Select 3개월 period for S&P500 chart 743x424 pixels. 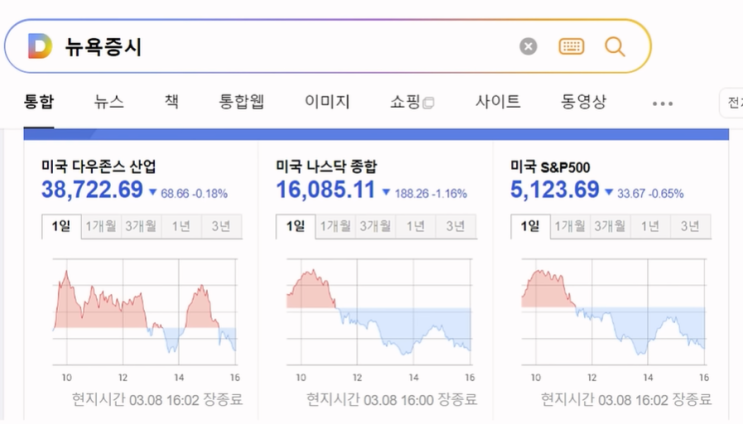coord(610,226)
